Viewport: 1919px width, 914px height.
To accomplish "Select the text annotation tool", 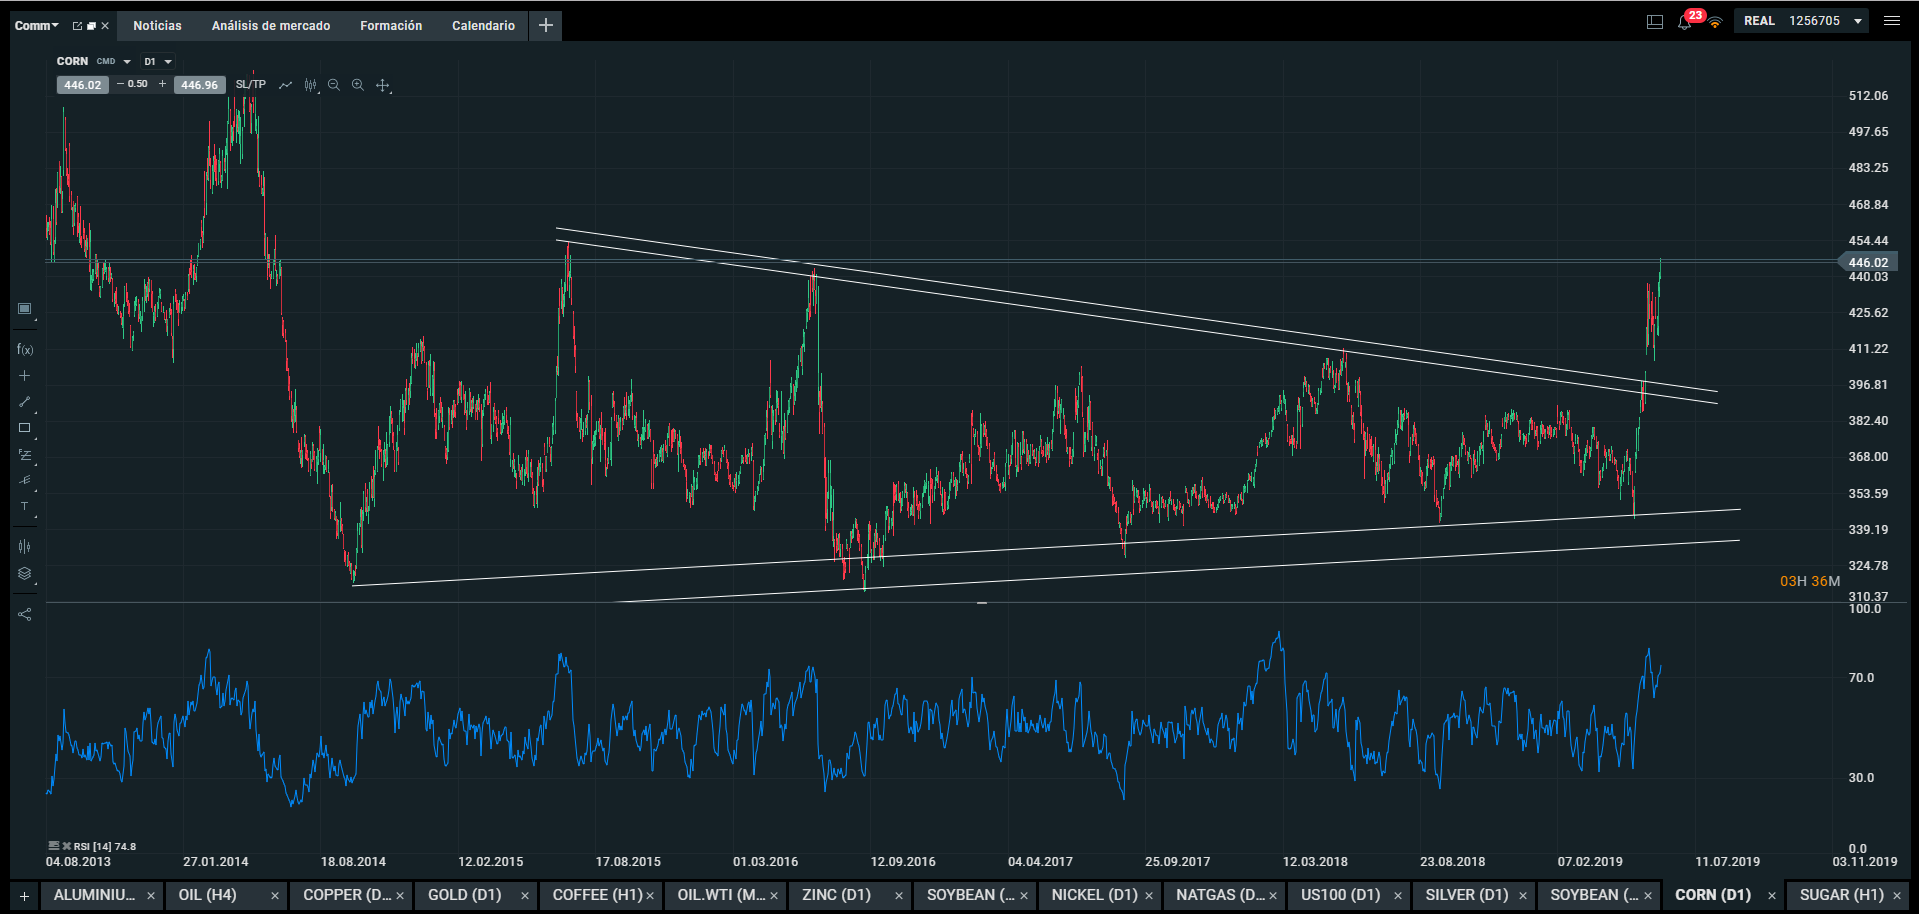I will coord(25,507).
